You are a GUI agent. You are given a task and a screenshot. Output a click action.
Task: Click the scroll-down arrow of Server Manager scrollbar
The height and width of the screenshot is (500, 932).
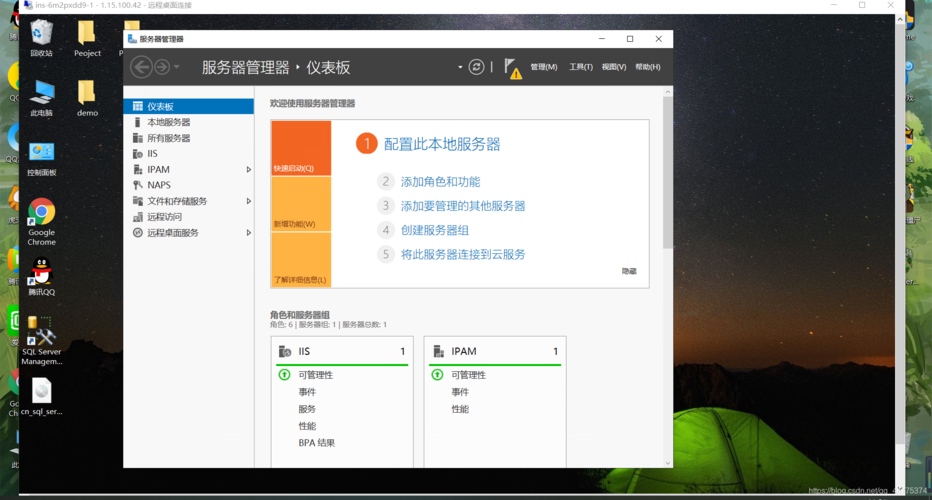(x=667, y=463)
